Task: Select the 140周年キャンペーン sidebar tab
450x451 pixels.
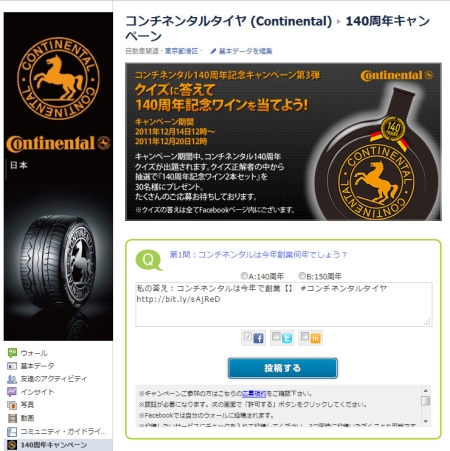Action: (58, 445)
